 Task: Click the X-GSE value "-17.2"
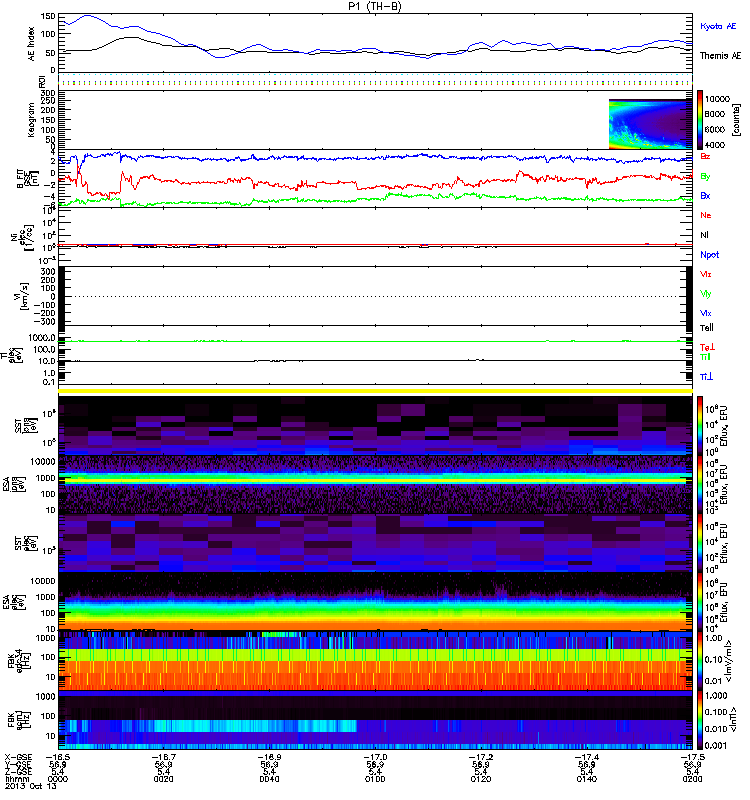click(x=481, y=757)
